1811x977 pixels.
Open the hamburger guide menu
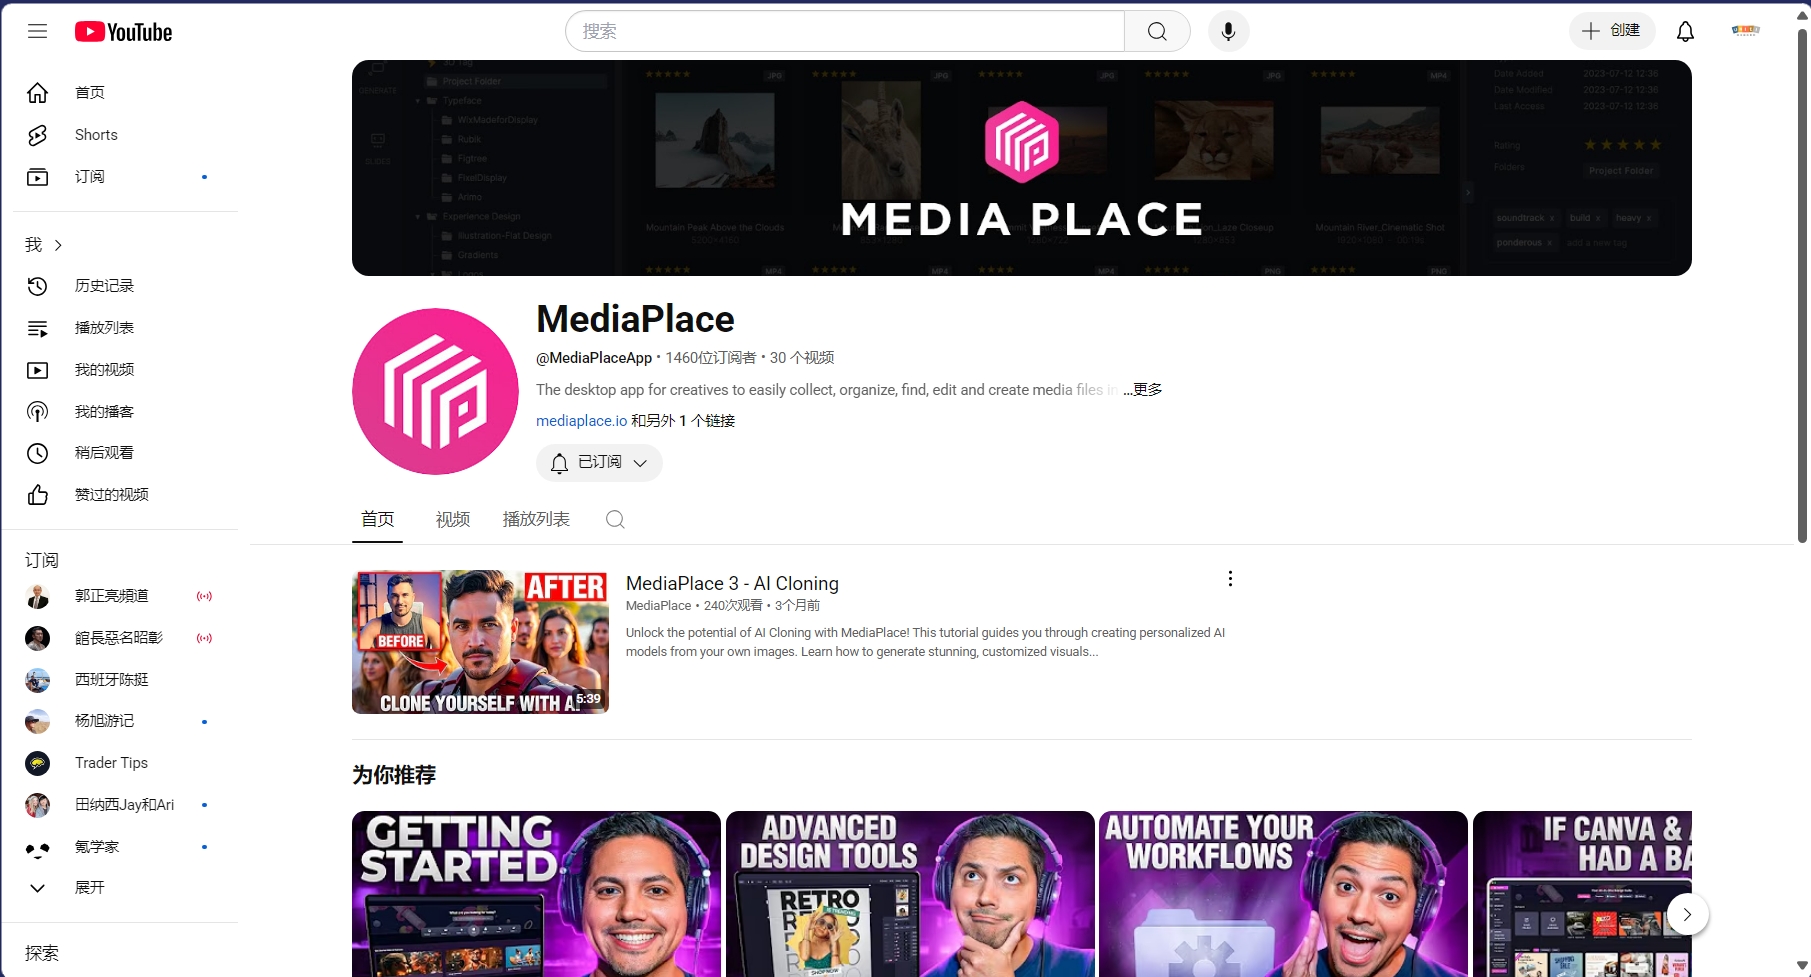click(37, 31)
